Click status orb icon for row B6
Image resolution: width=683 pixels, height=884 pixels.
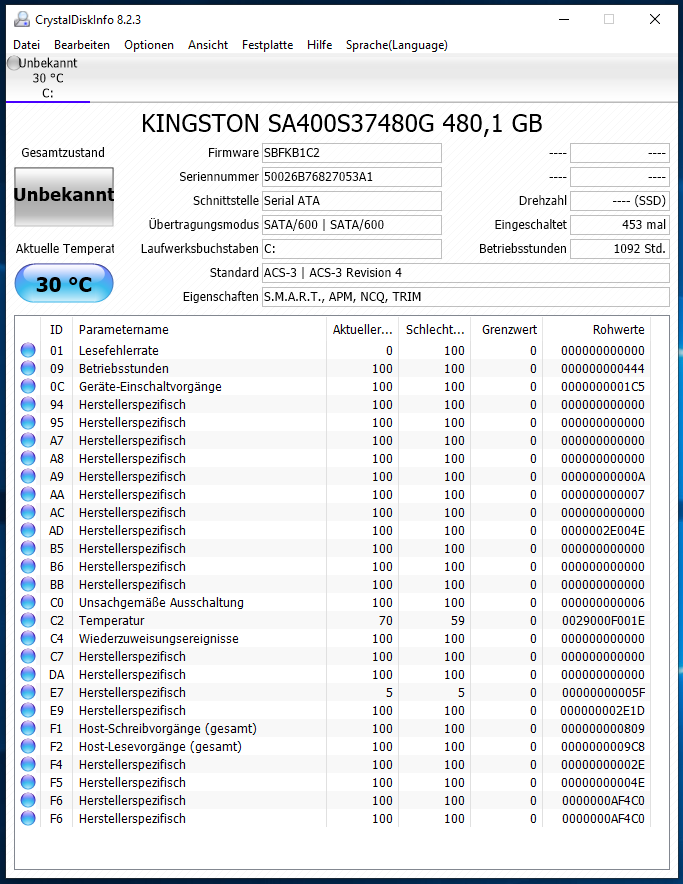[x=28, y=566]
